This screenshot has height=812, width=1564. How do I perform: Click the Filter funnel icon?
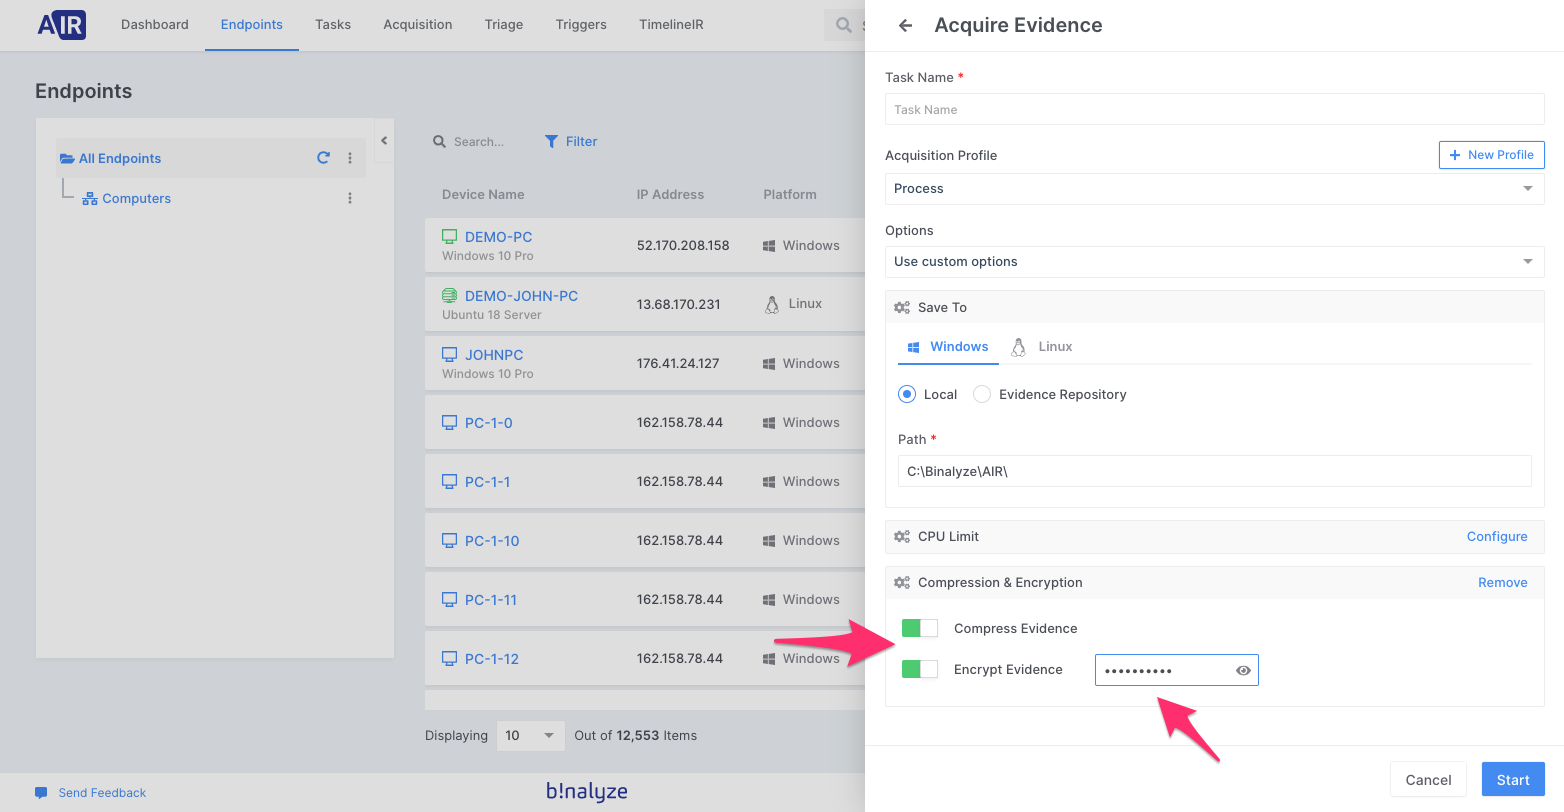551,142
